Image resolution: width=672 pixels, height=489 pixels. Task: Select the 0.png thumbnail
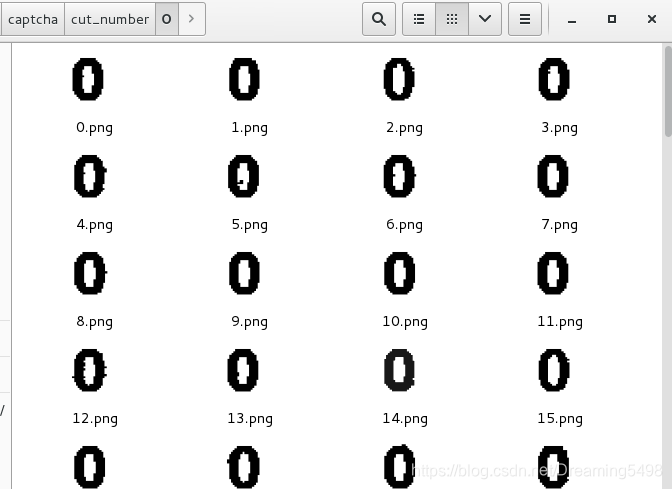click(88, 79)
